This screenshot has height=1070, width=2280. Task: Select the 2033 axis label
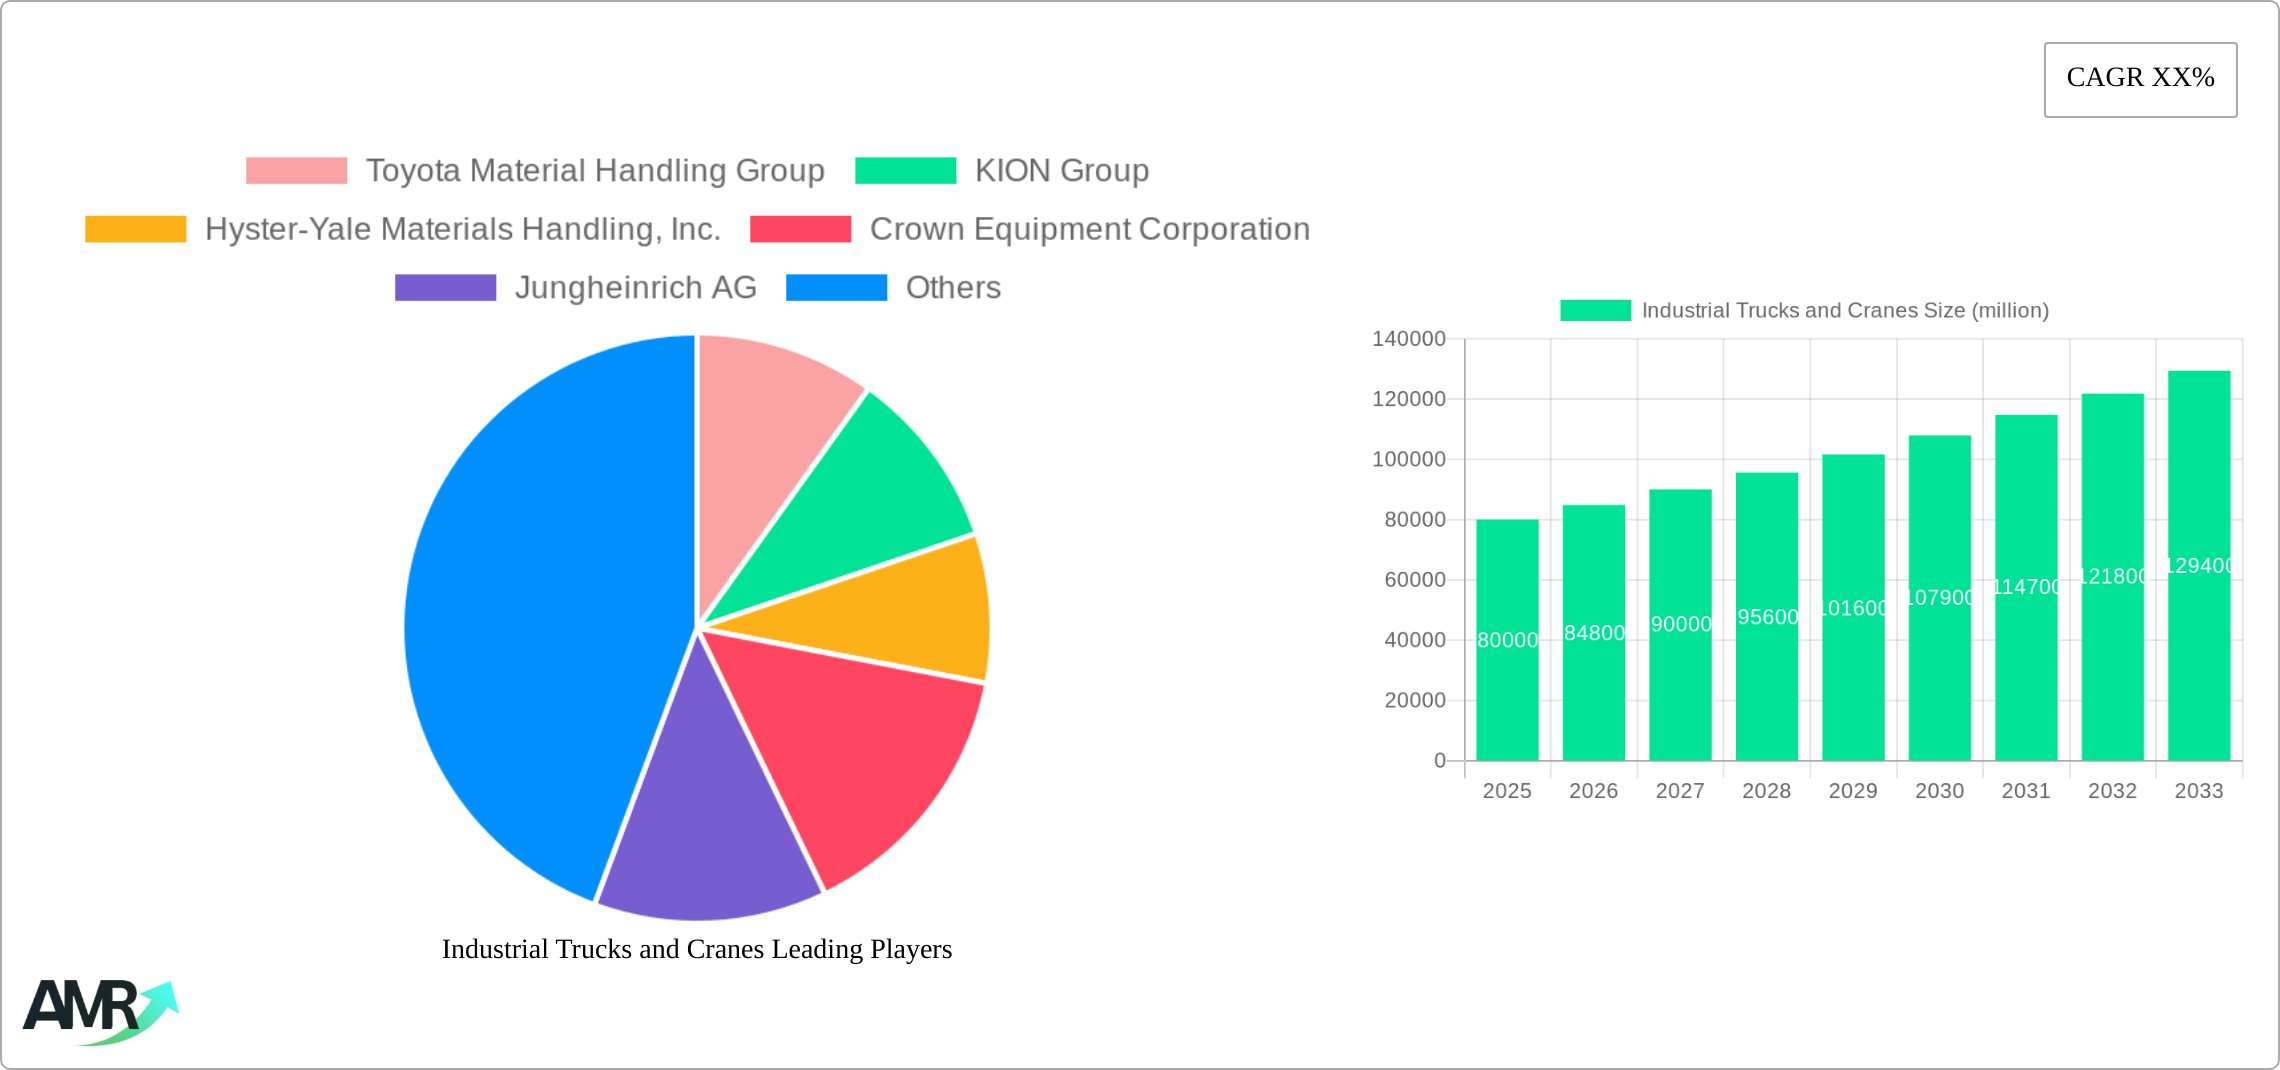[x=2197, y=790]
